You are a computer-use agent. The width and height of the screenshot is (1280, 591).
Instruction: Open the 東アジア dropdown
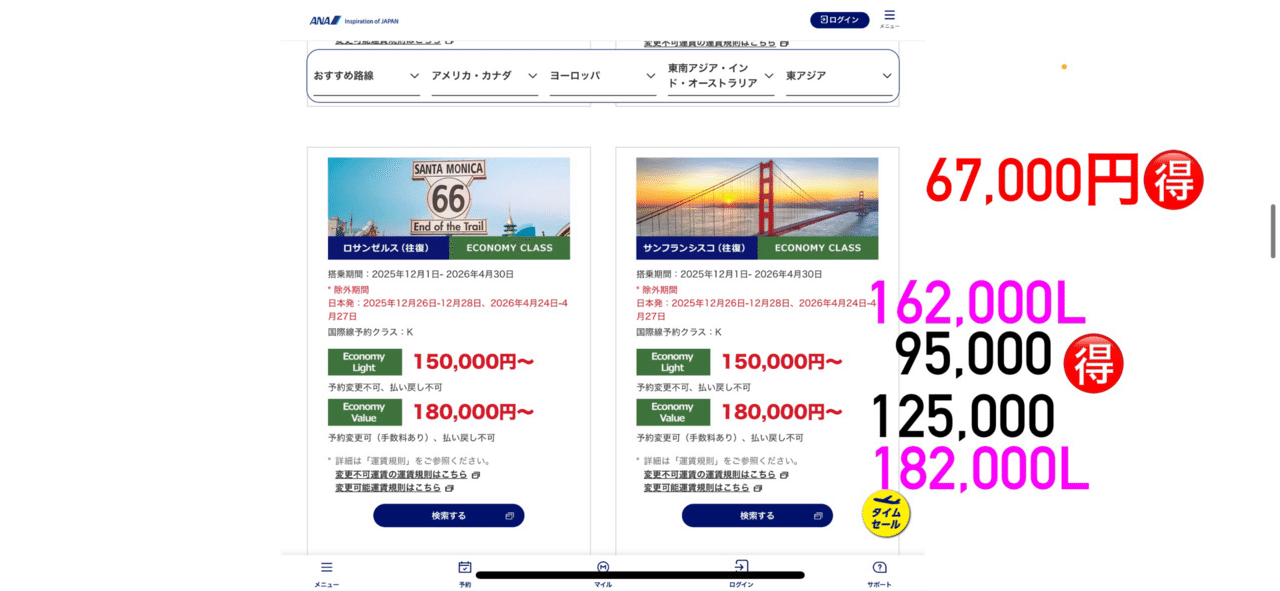click(839, 76)
